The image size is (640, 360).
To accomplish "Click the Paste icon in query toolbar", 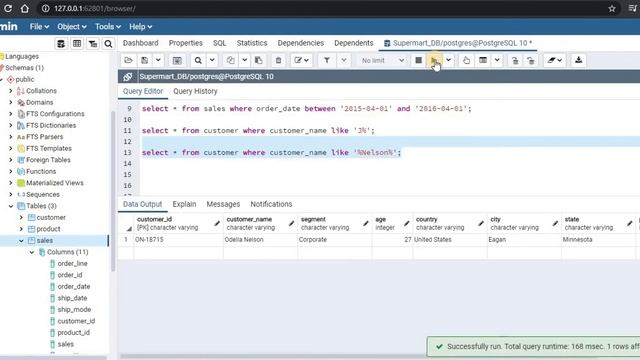I will pos(258,60).
